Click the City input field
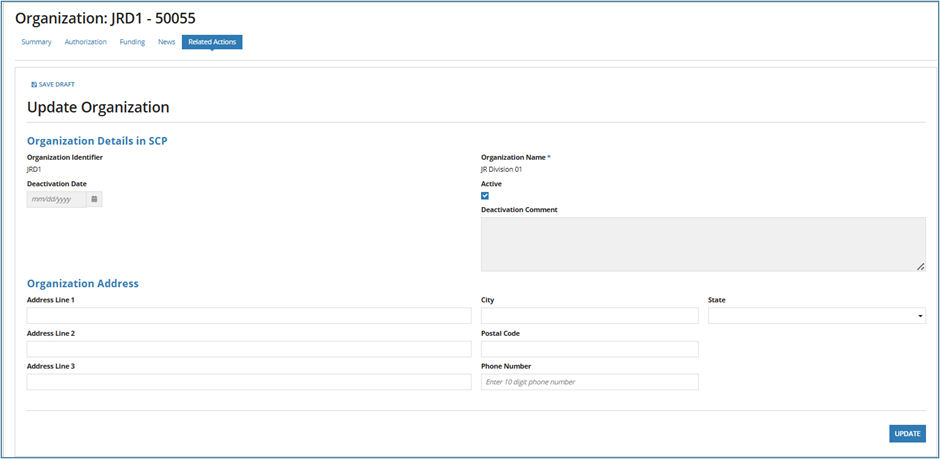Screen dimensions: 940x459 (589, 316)
